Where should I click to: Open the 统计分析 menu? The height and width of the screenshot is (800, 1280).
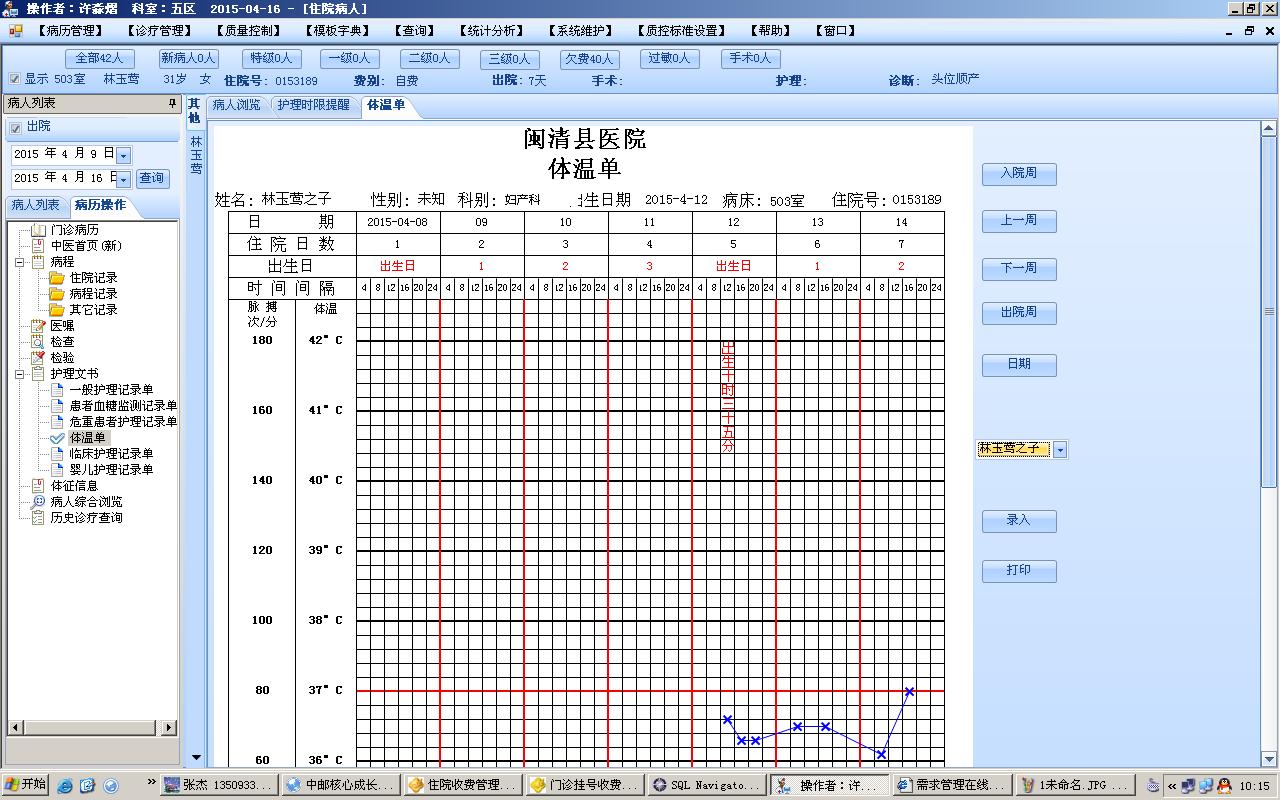[492, 31]
